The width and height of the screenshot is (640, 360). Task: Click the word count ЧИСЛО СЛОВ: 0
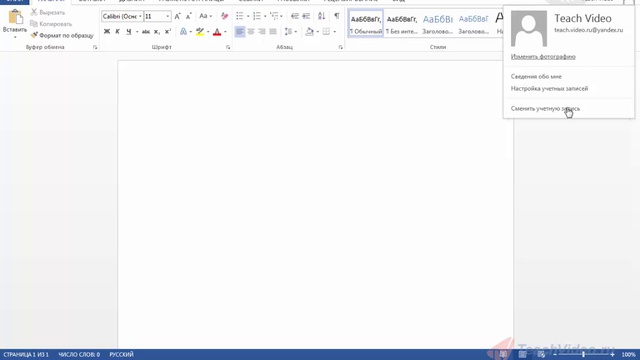pyautogui.click(x=79, y=355)
